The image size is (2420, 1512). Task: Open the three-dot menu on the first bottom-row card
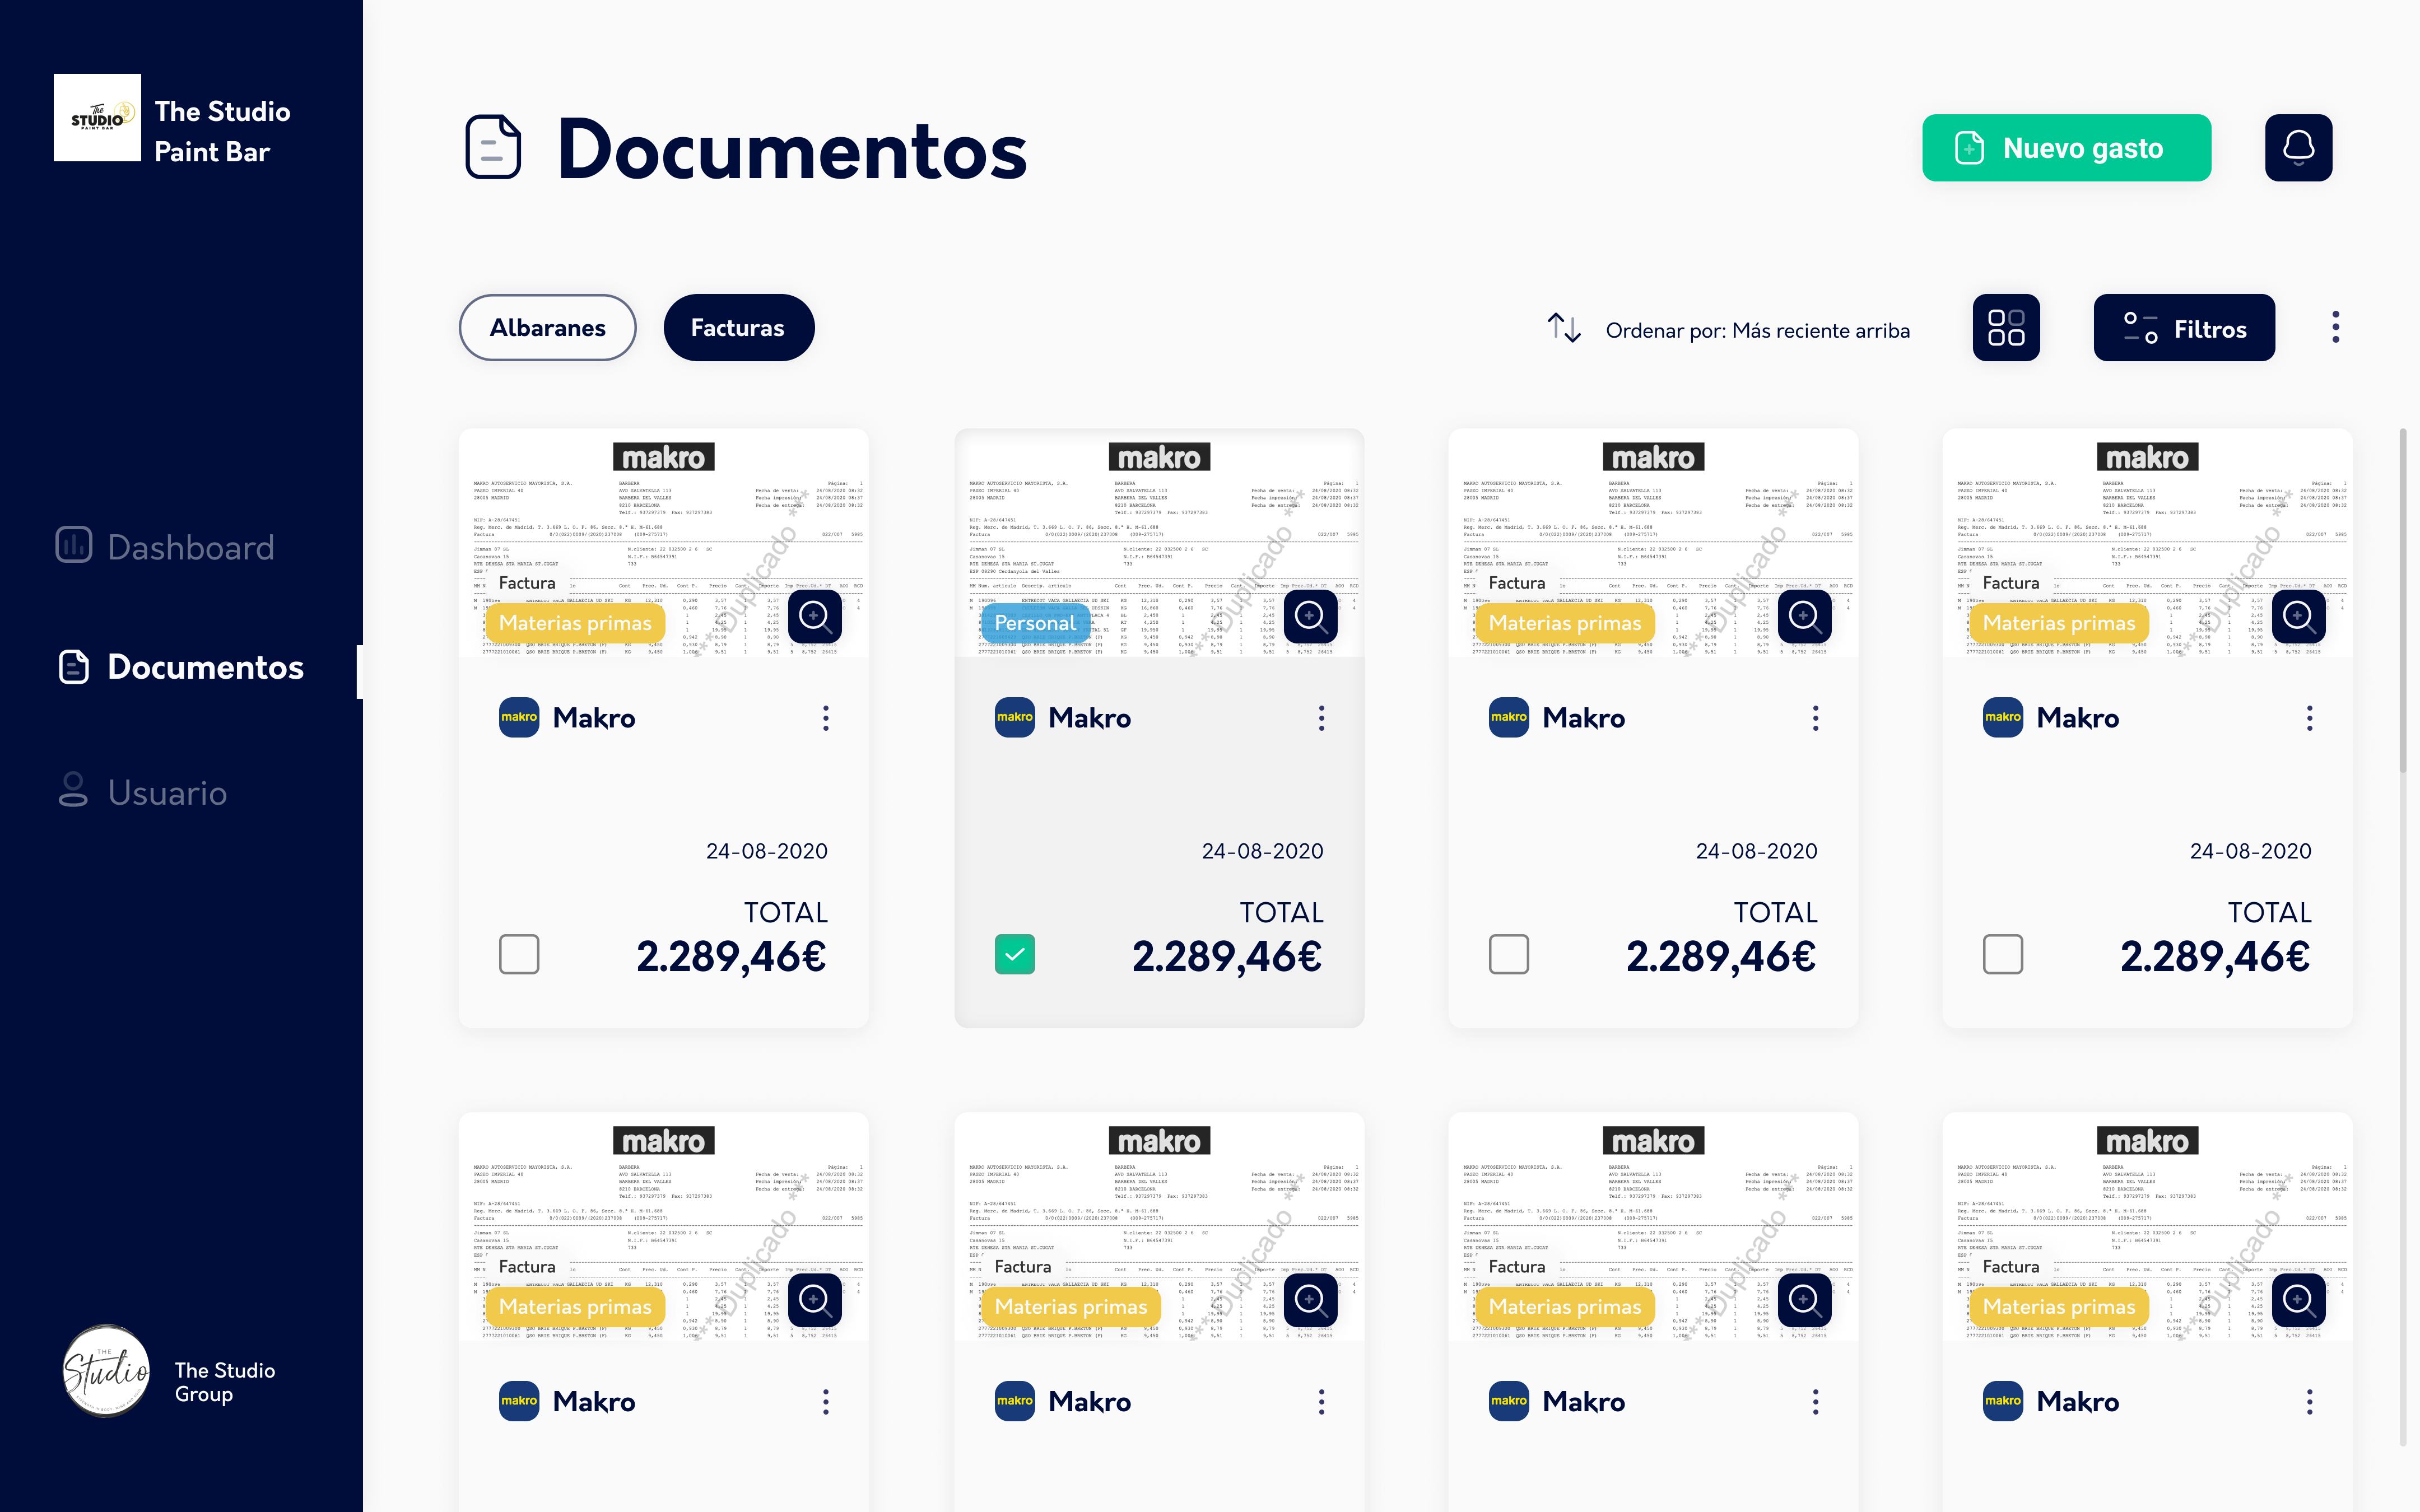pyautogui.click(x=826, y=1402)
